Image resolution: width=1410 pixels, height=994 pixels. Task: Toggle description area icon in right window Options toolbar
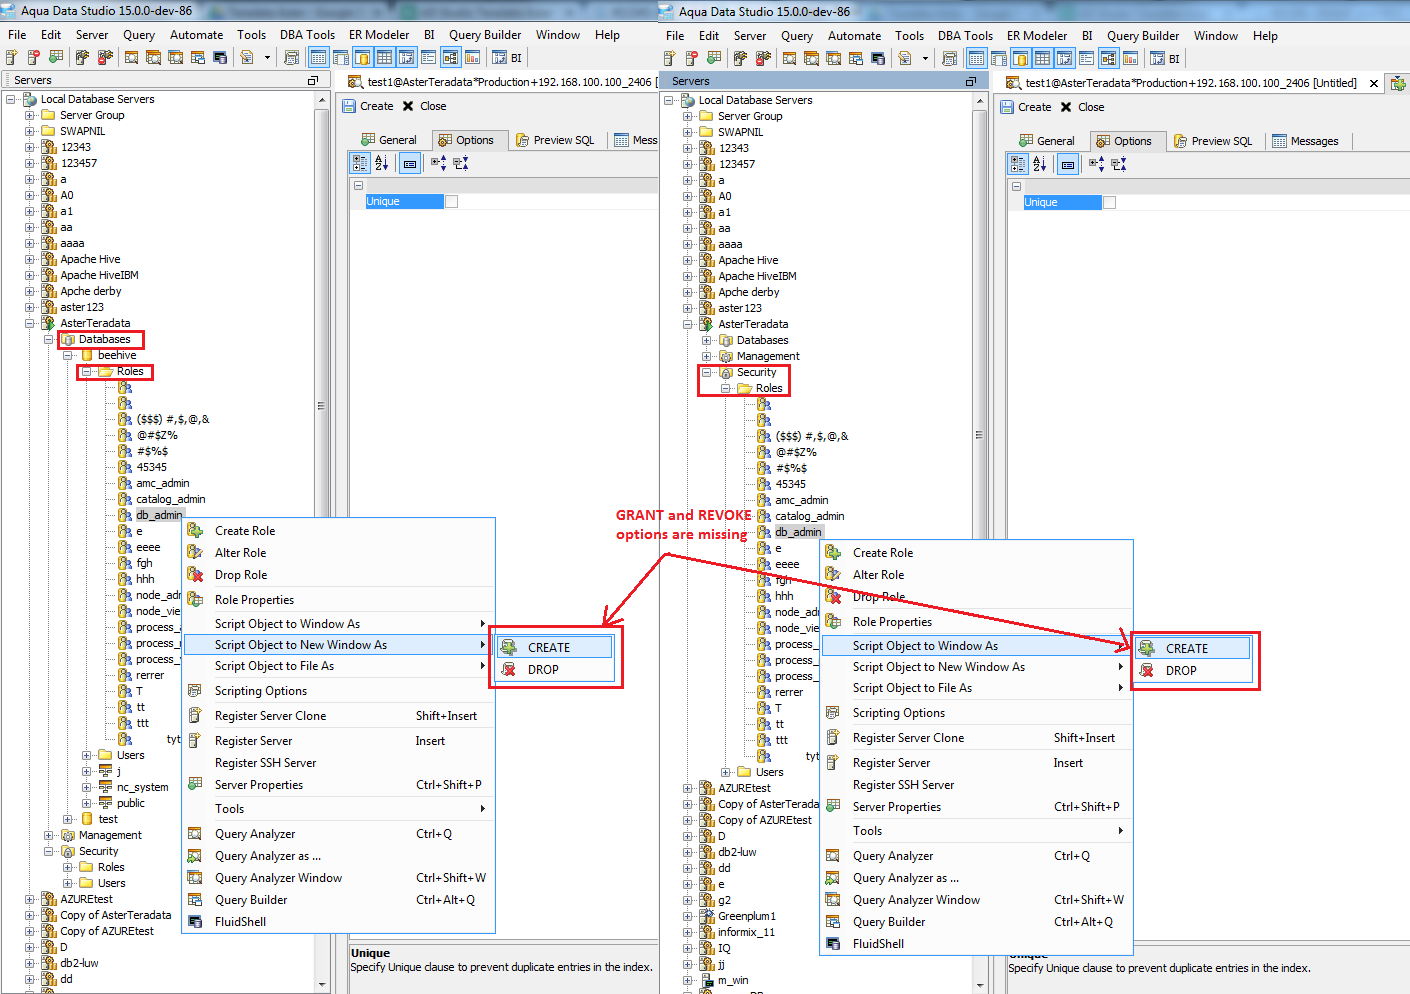click(1068, 164)
